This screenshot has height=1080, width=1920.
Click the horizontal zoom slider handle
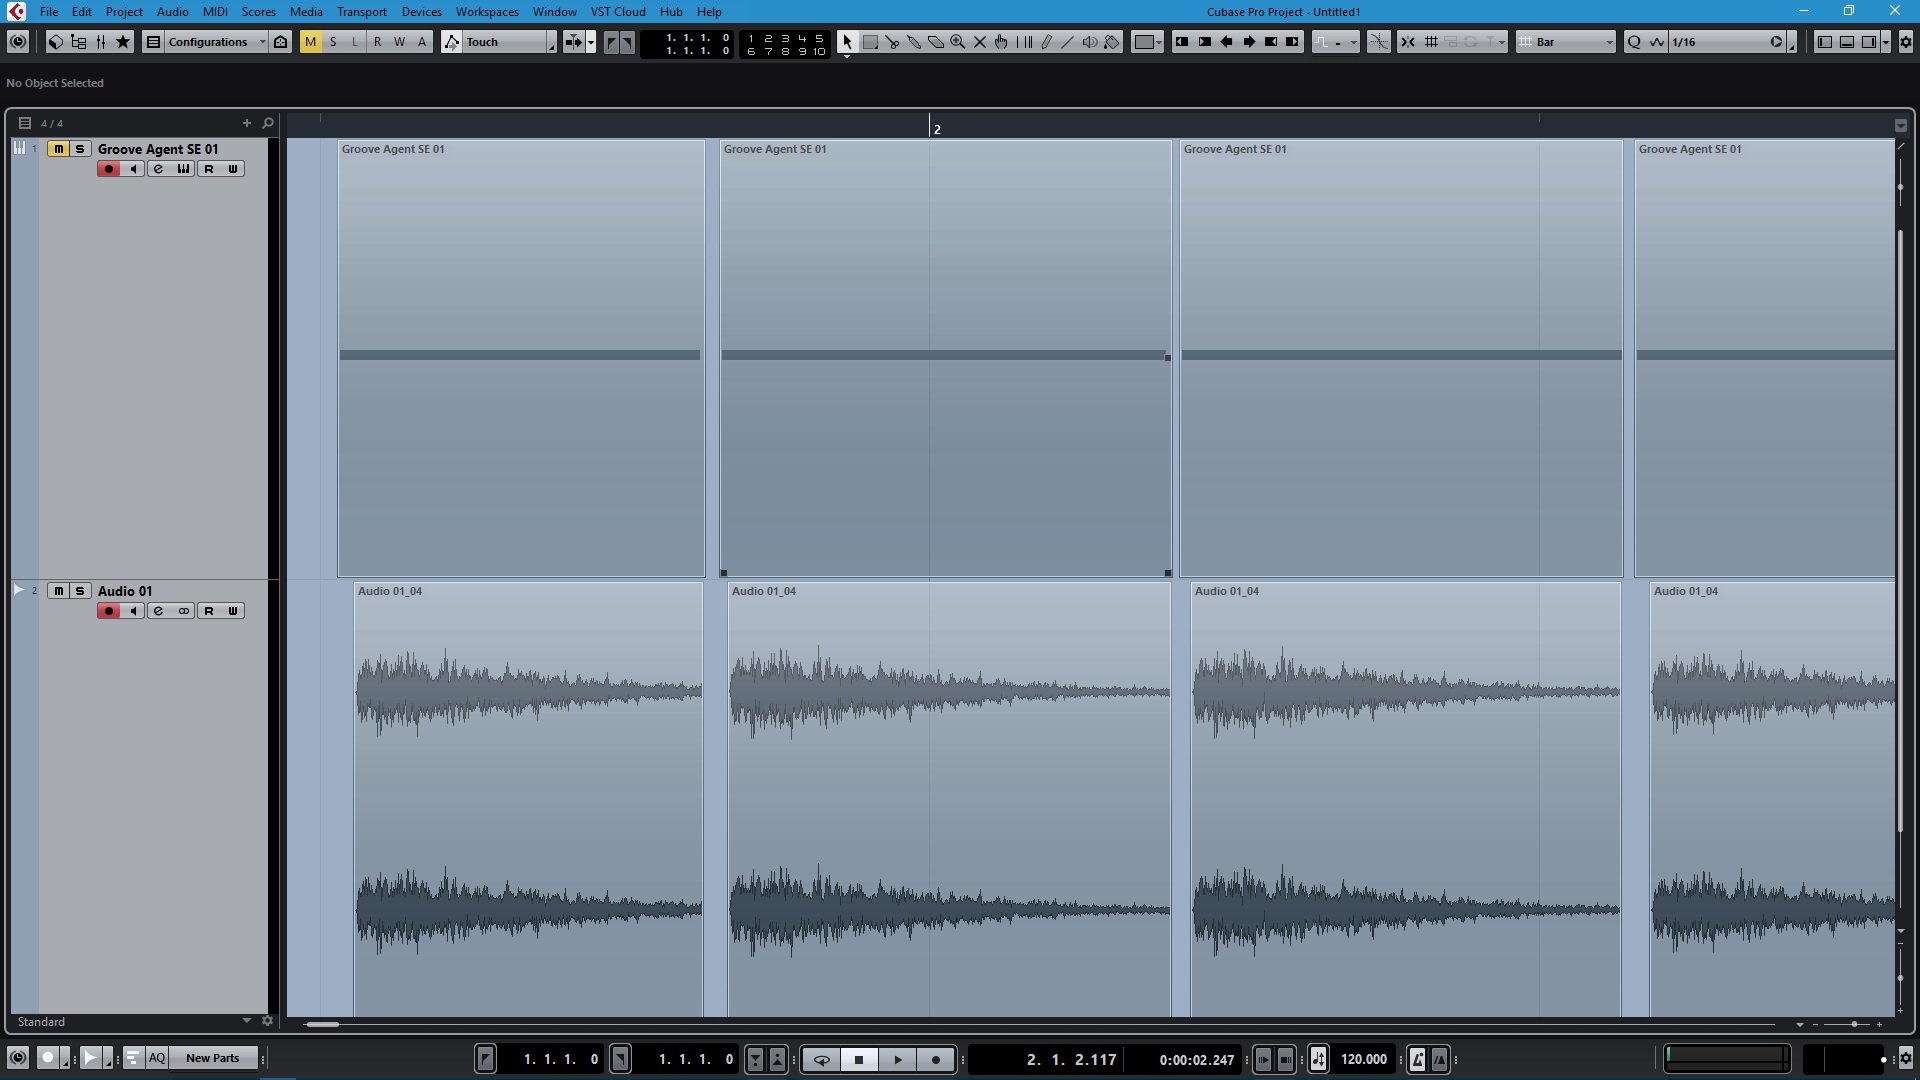pyautogui.click(x=1853, y=1024)
